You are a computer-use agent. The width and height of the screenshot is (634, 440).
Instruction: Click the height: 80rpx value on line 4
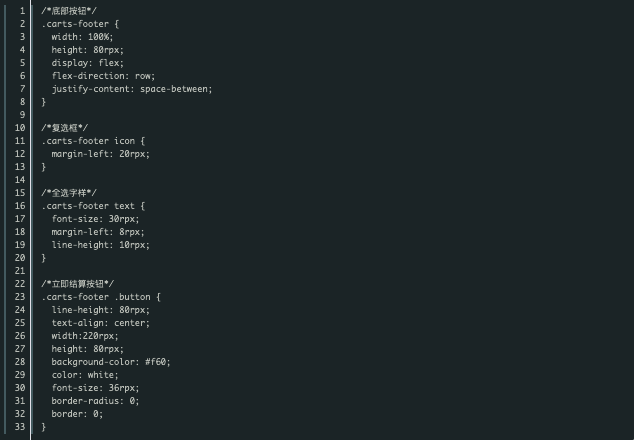tap(108, 50)
